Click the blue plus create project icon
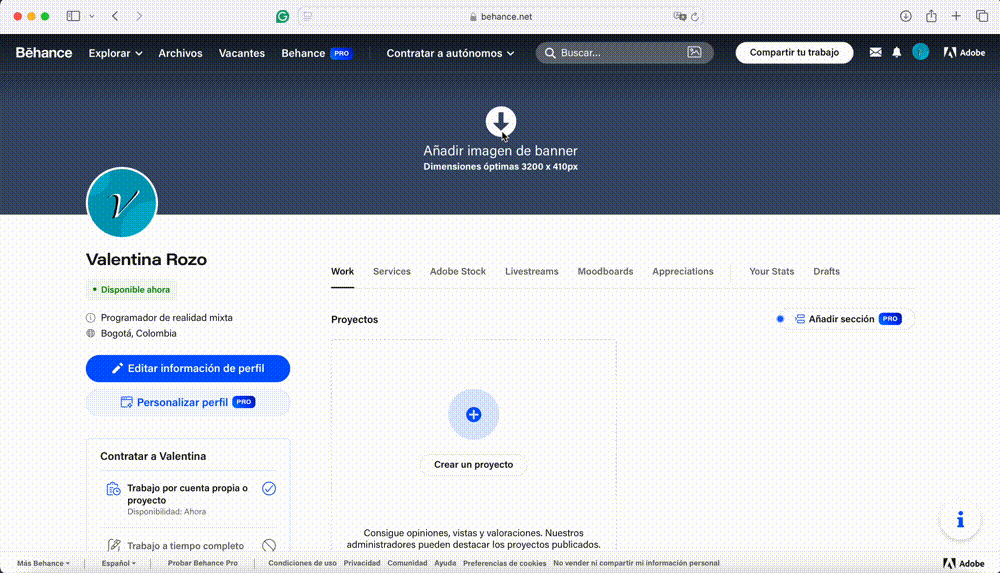The width and height of the screenshot is (1000, 573). [473, 415]
